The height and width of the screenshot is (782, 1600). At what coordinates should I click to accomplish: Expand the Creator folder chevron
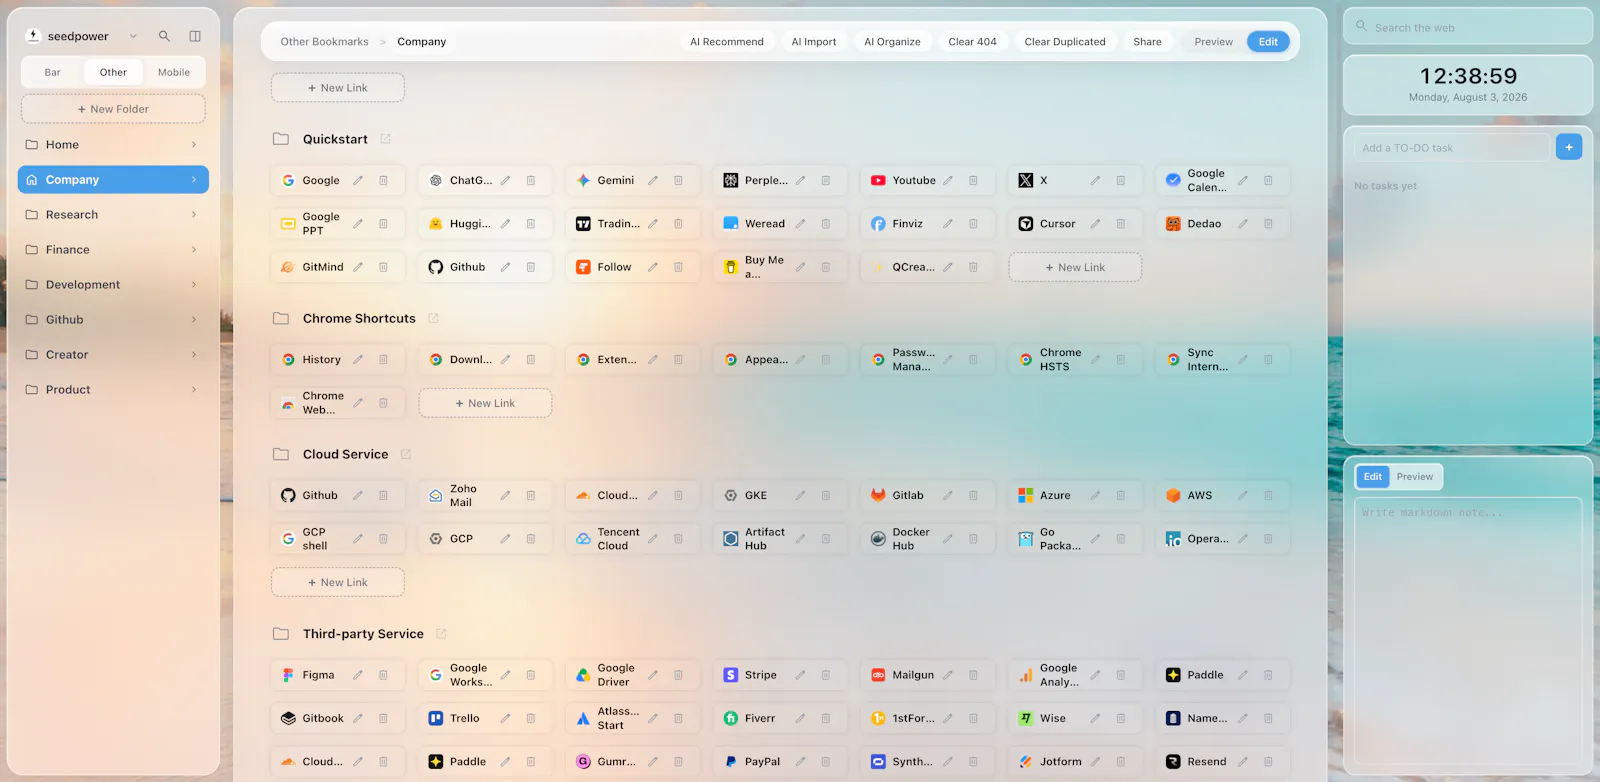(x=194, y=355)
